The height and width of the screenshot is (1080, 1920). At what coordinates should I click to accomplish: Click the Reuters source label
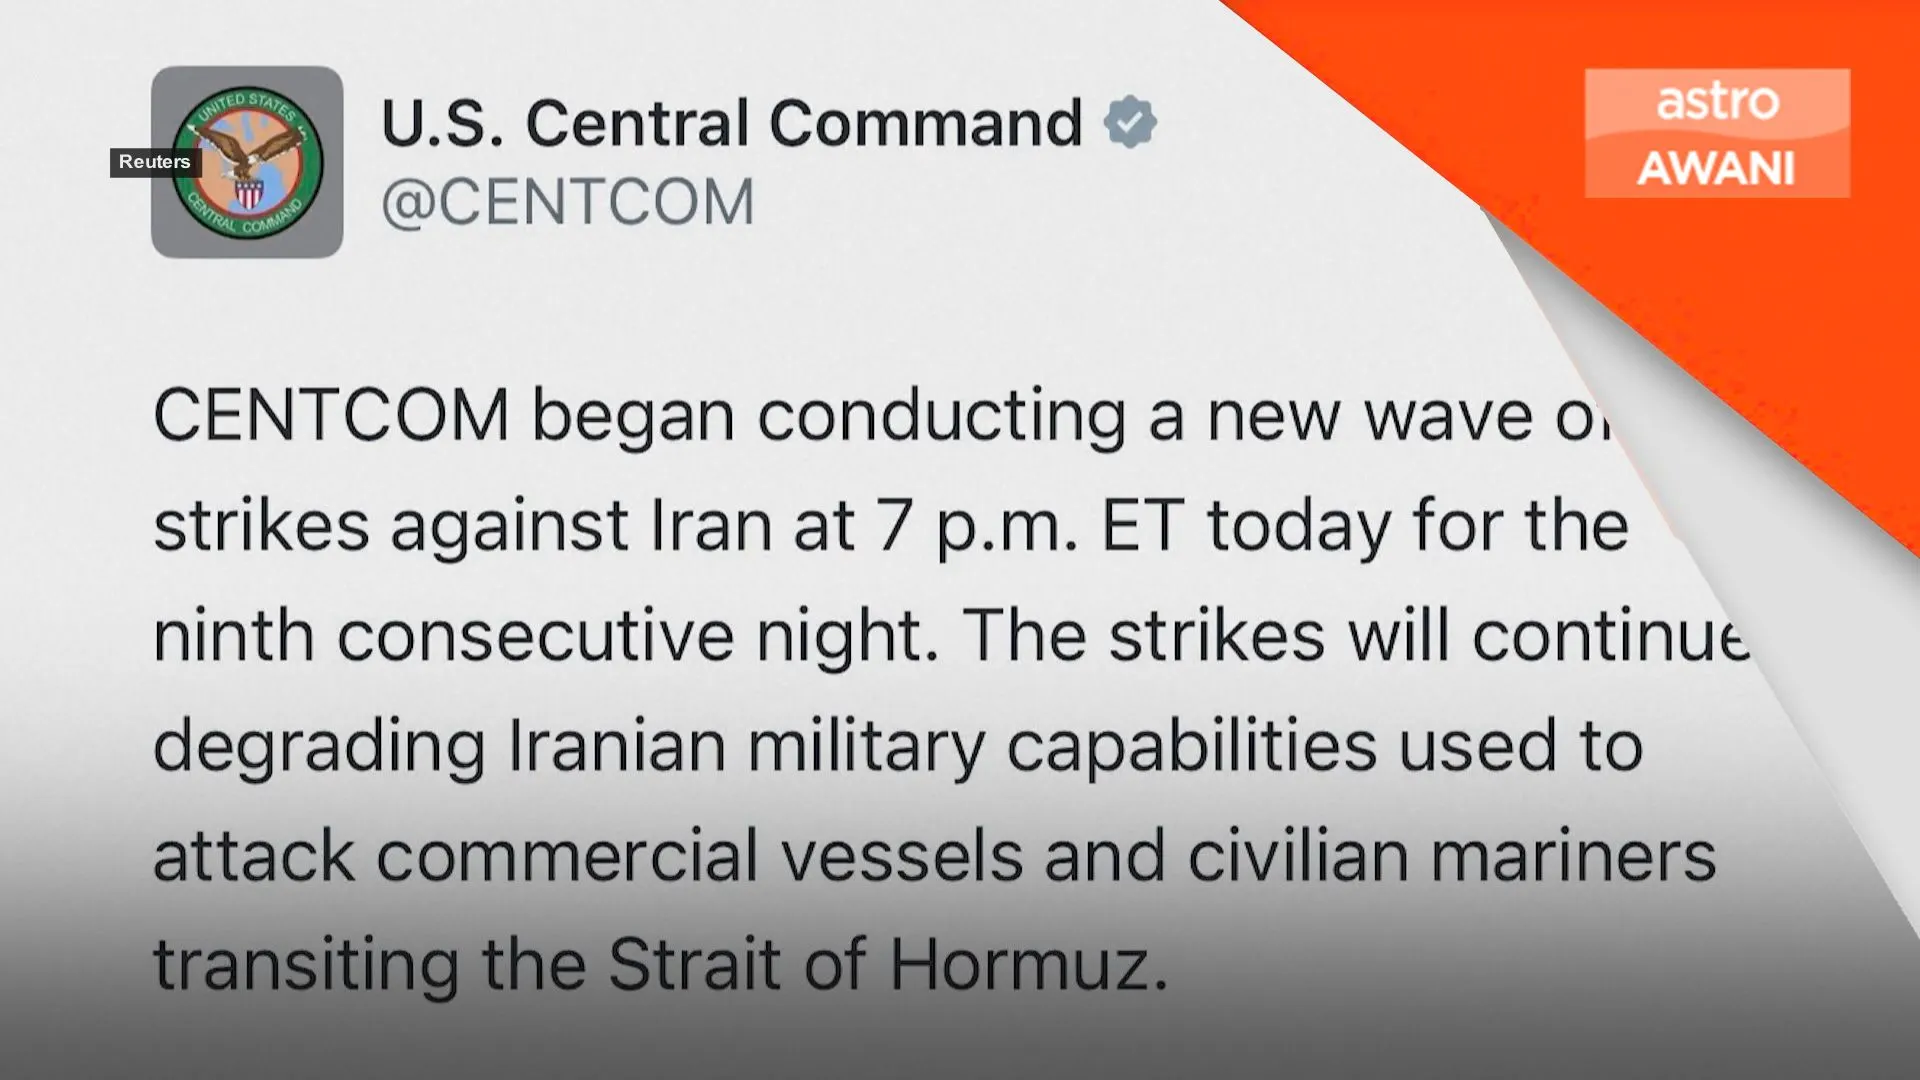coord(155,162)
